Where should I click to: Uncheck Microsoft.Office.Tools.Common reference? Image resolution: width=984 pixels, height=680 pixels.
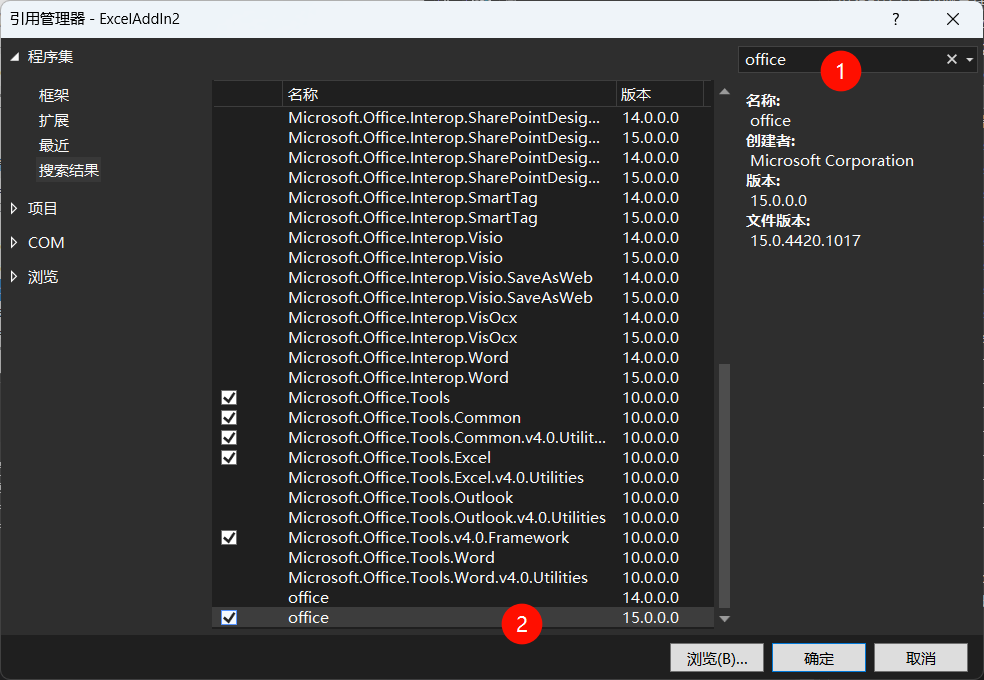click(x=229, y=418)
